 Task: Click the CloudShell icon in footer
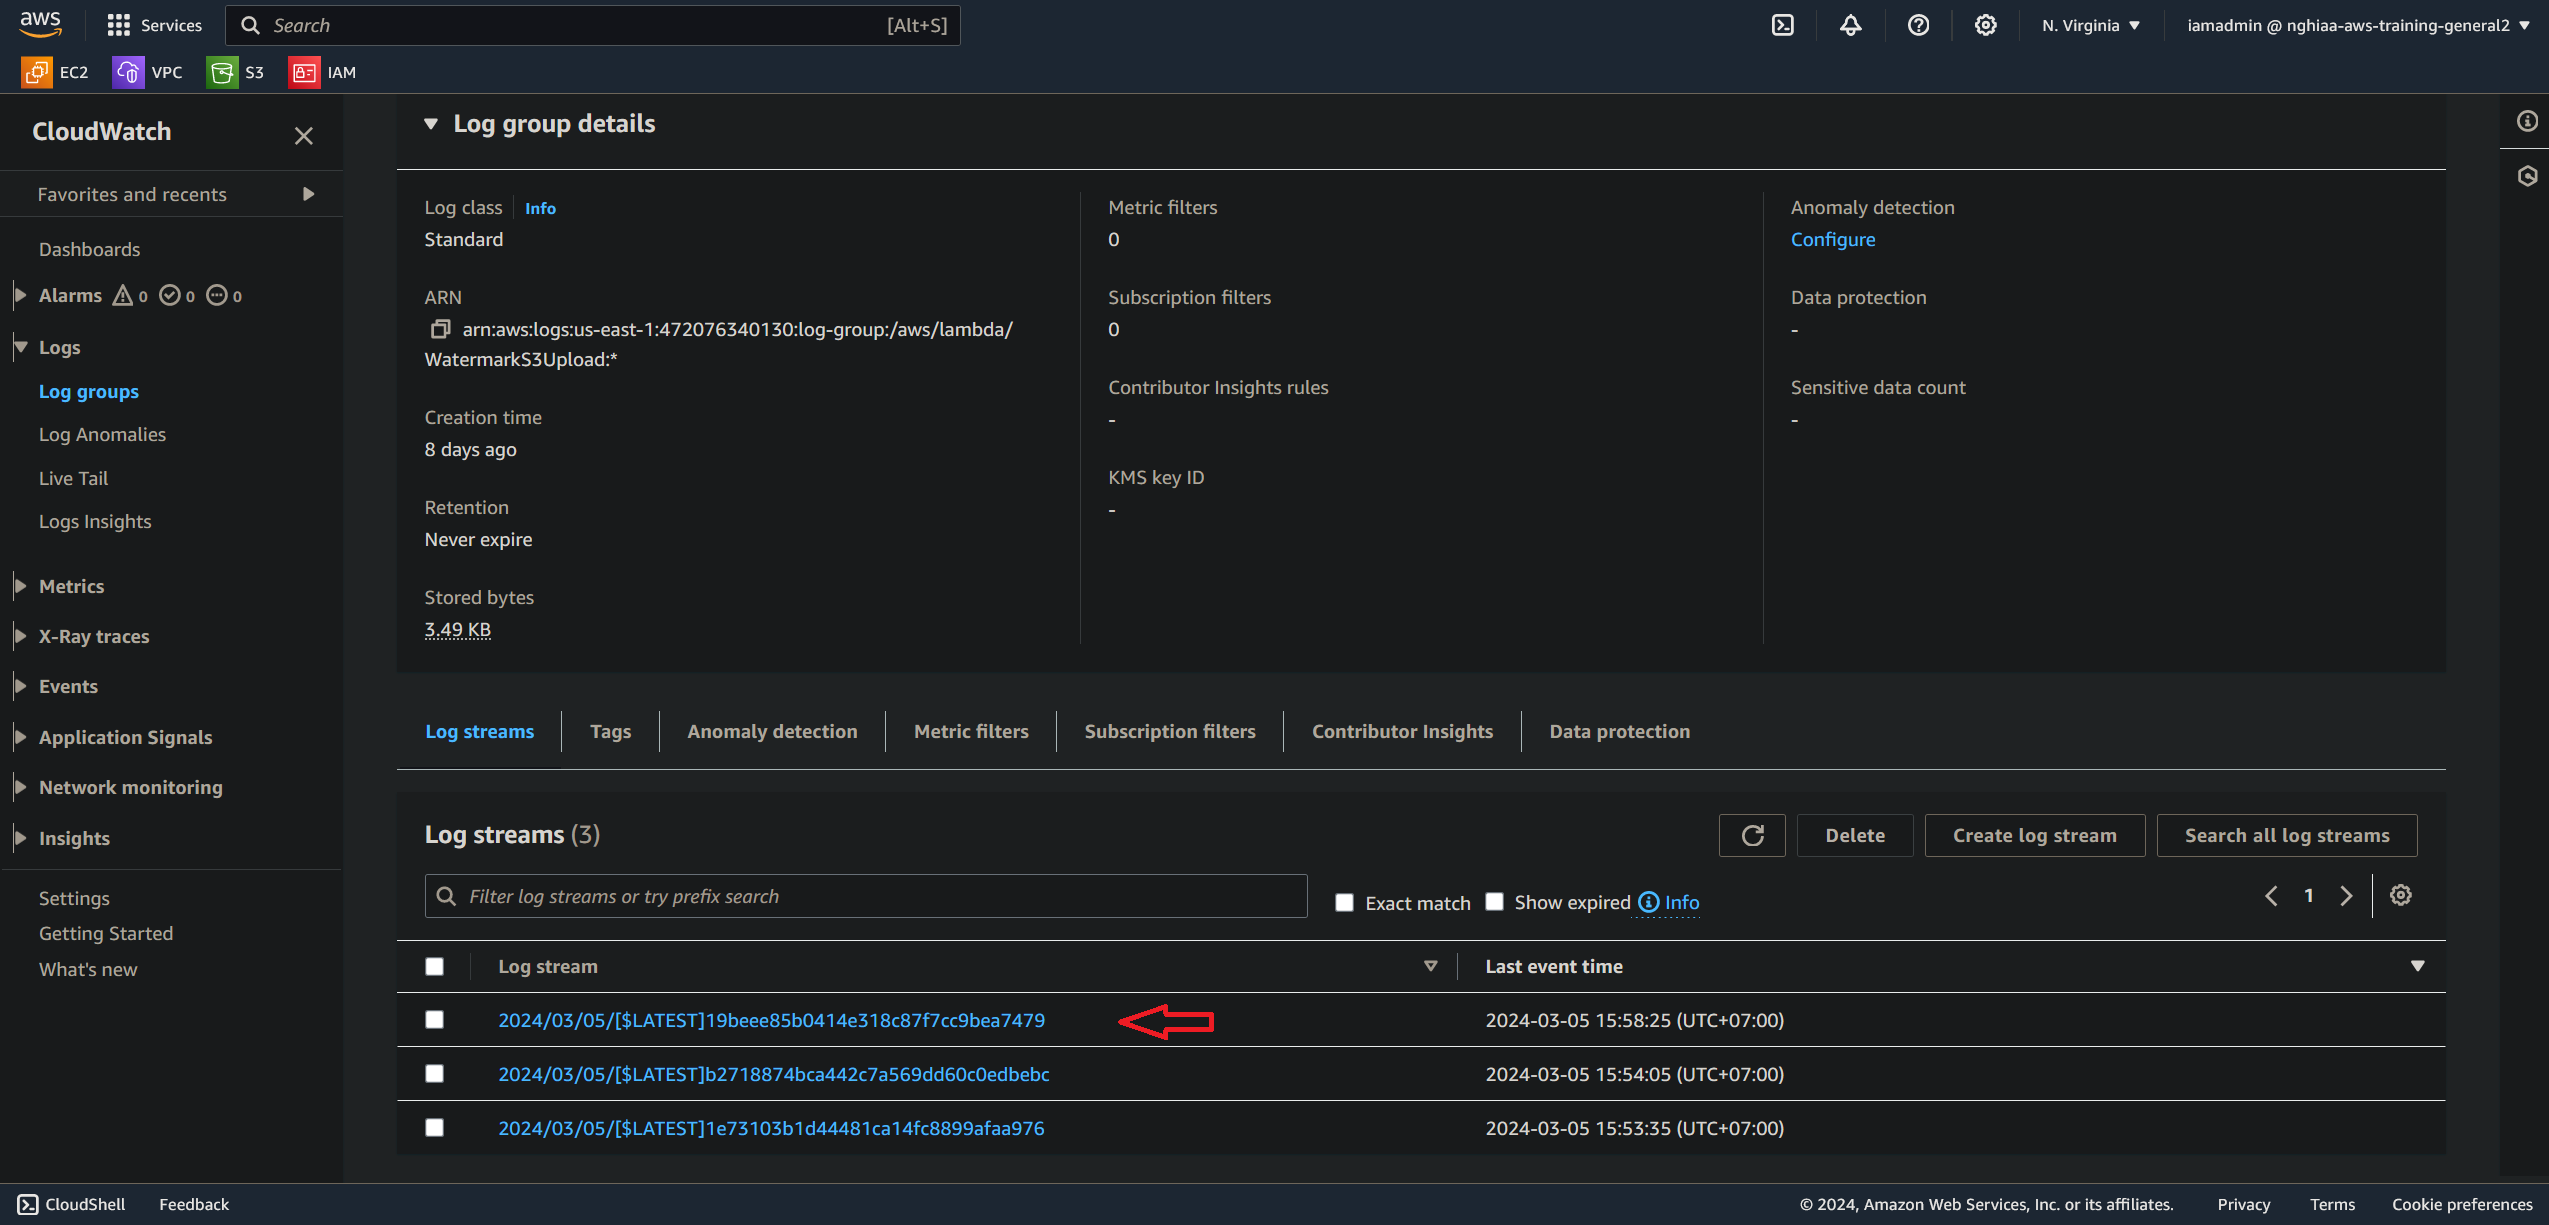point(28,1204)
